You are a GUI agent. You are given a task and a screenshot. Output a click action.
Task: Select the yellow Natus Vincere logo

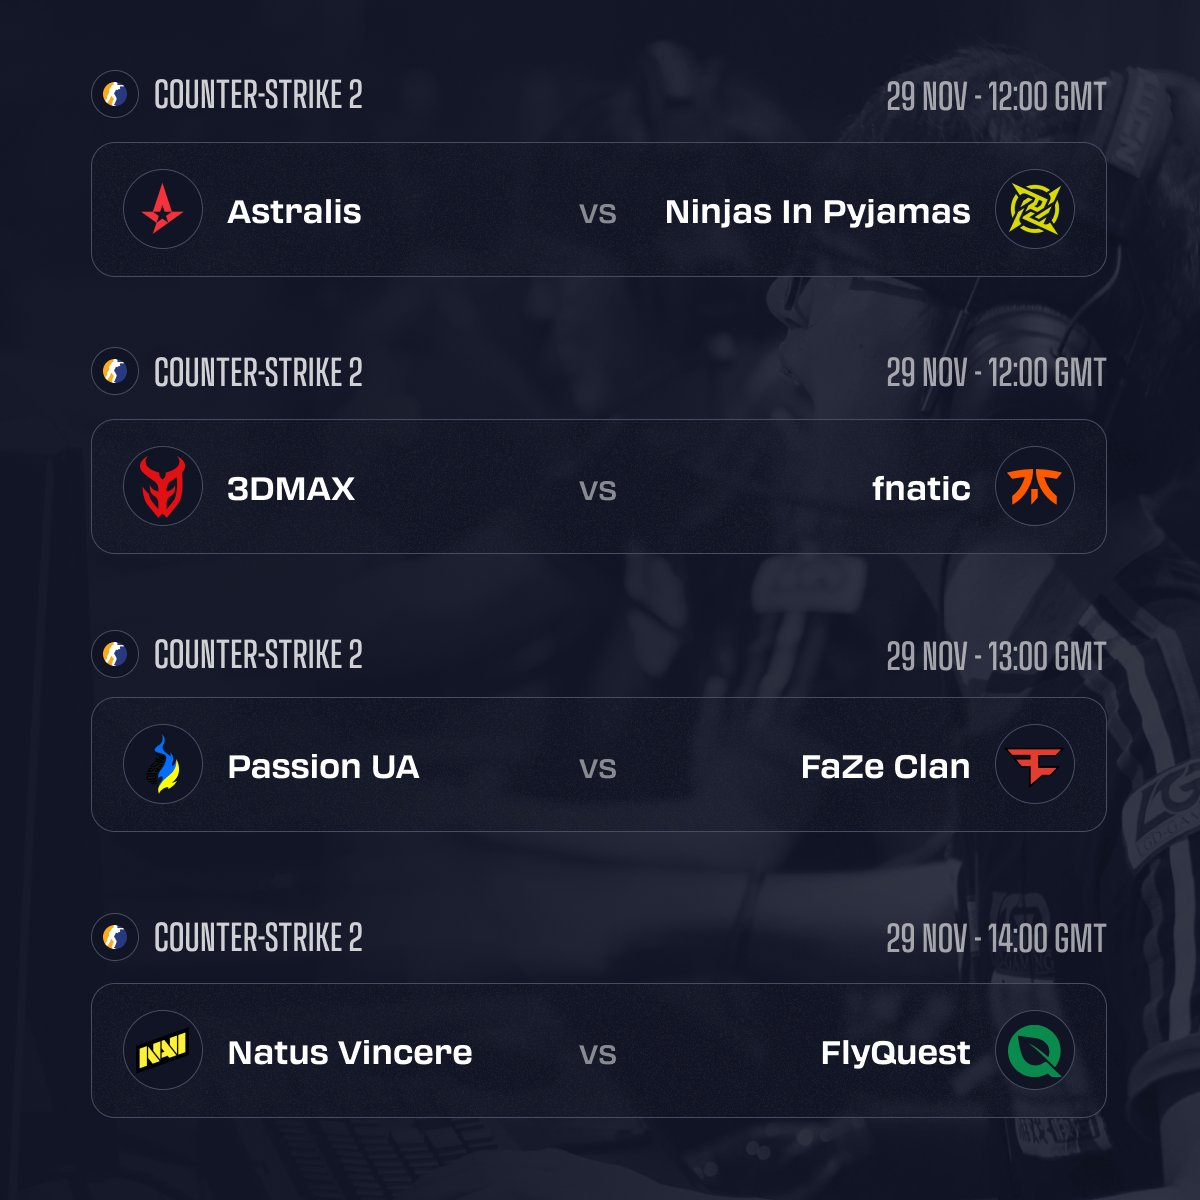coord(162,1051)
